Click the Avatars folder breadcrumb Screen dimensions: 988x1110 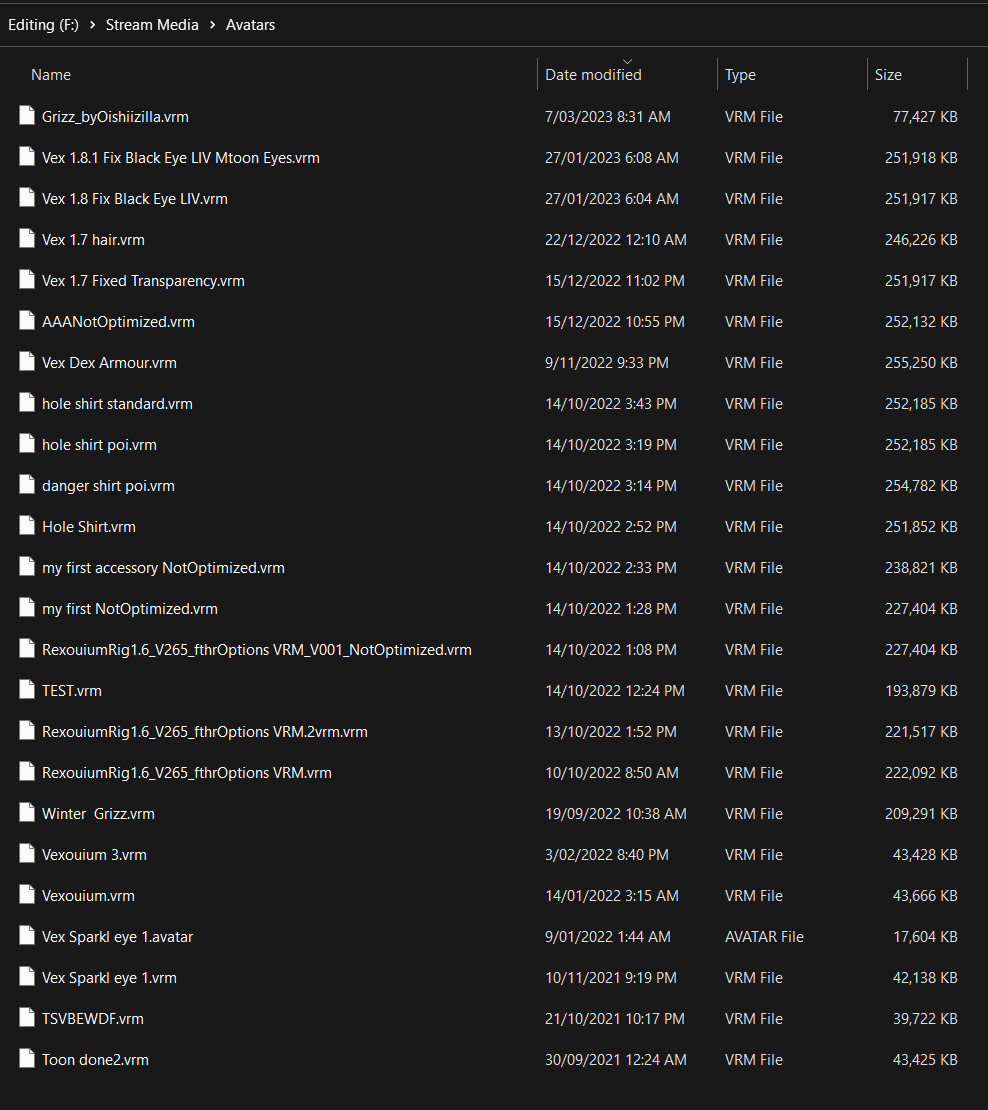(250, 25)
